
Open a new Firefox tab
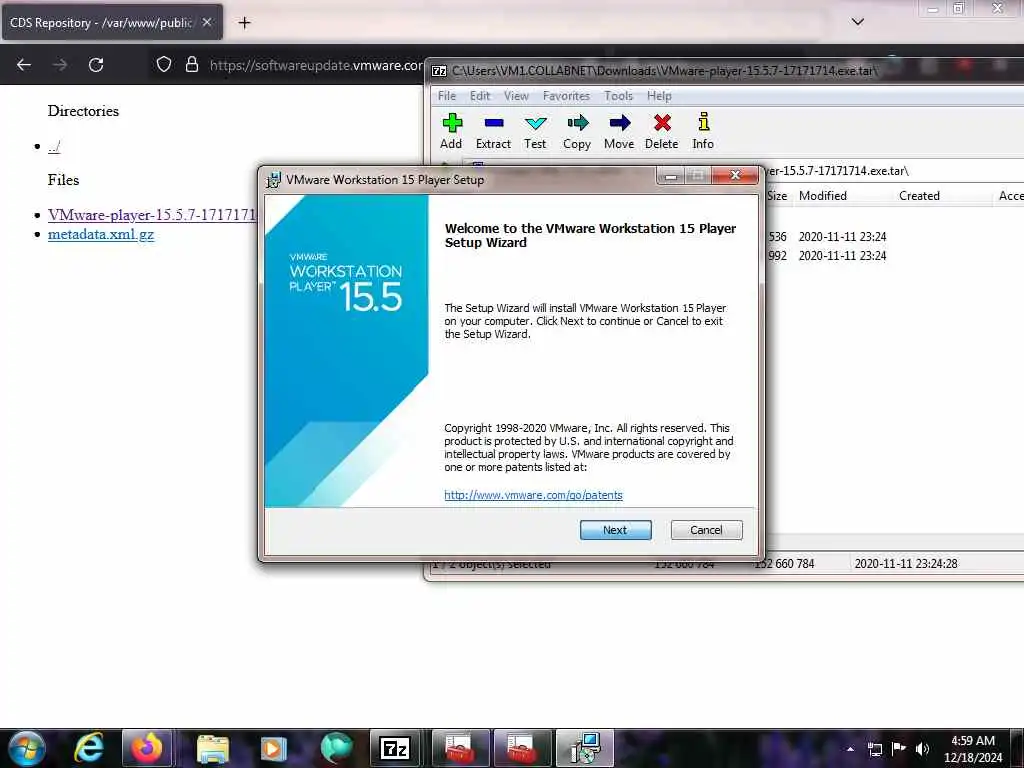click(x=244, y=23)
